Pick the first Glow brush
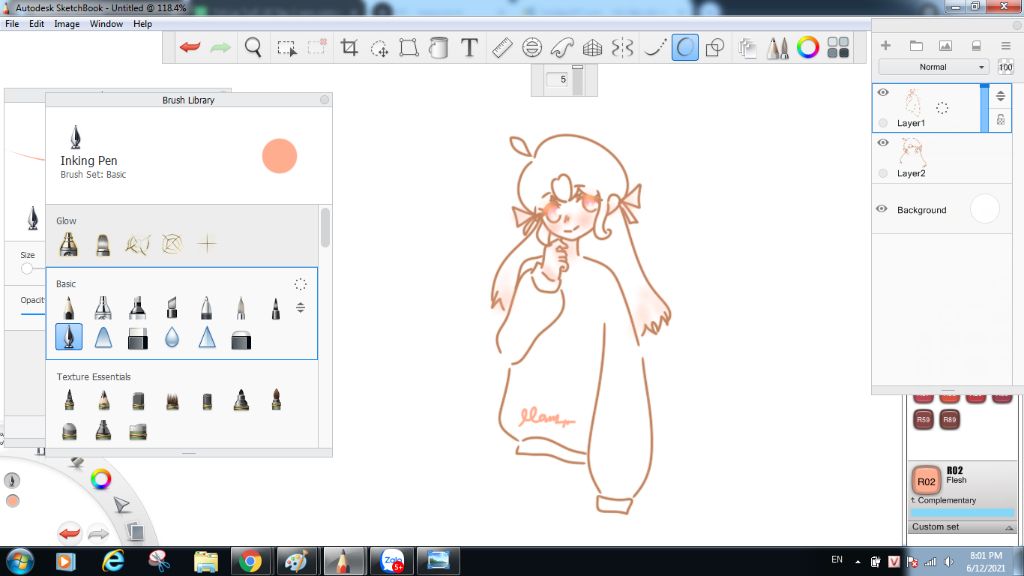The width and height of the screenshot is (1024, 576). point(69,244)
